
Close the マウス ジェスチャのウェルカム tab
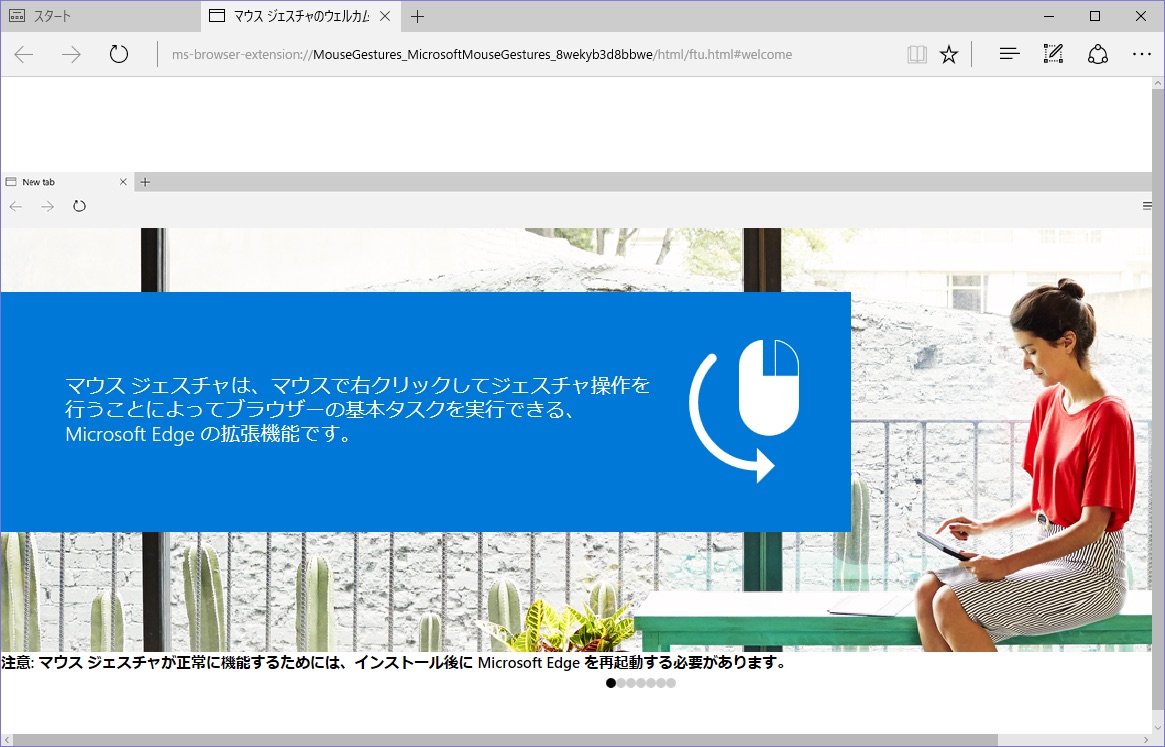(x=385, y=16)
